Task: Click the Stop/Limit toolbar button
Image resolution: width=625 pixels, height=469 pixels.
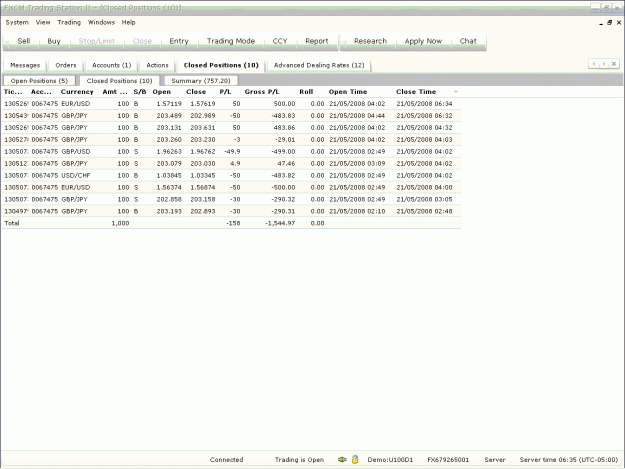Action: (96, 41)
